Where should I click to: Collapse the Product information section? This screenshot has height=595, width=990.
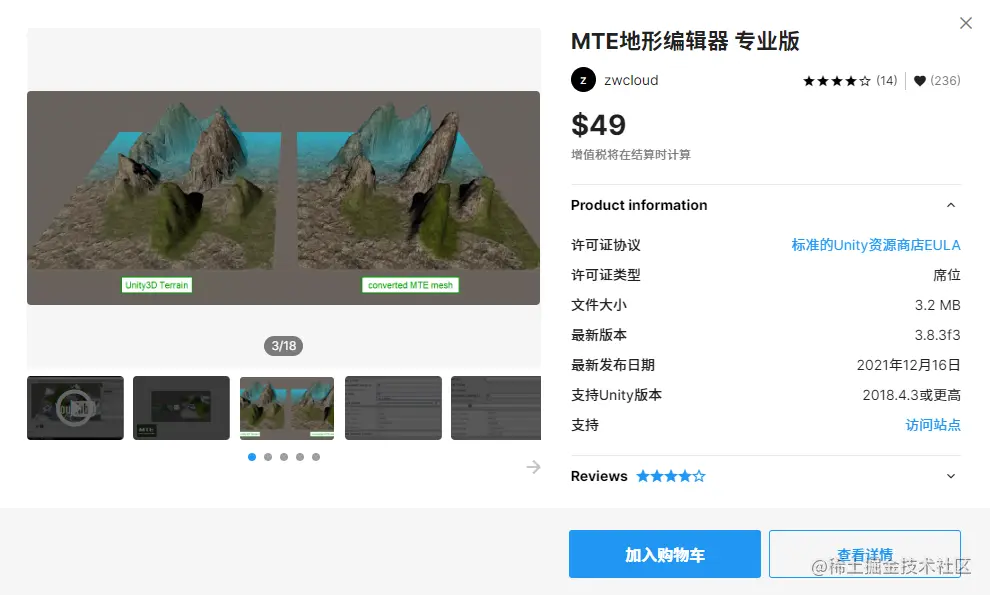click(951, 205)
